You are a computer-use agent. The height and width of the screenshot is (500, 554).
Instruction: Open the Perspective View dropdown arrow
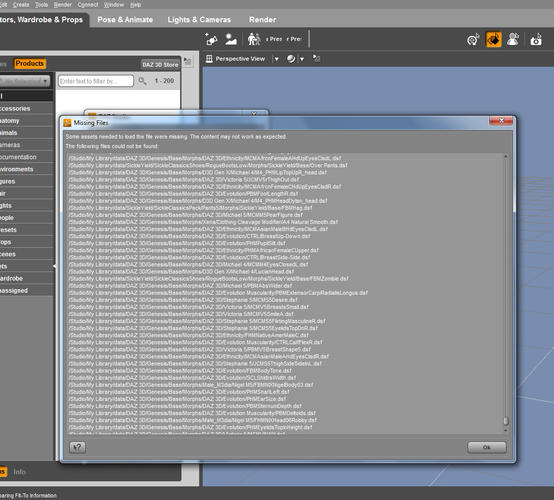point(277,59)
